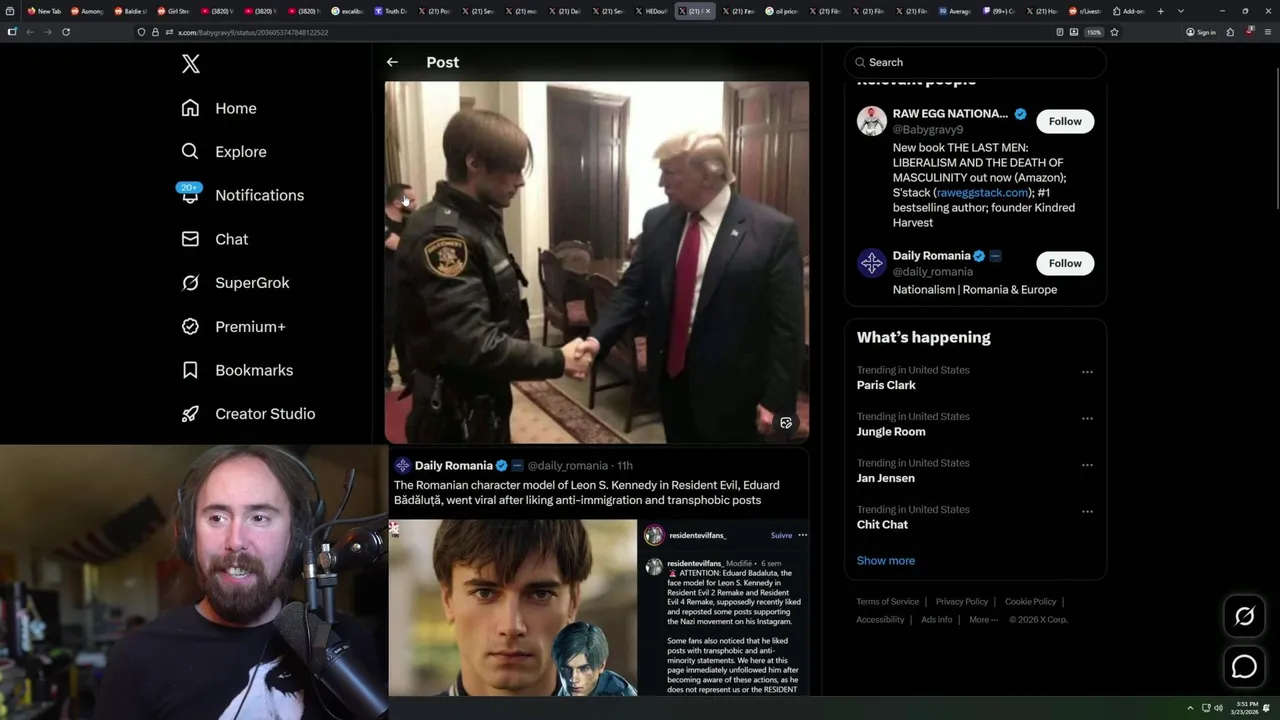The width and height of the screenshot is (1280, 720).
Task: Open more options for Paris Clark trend
Action: [1087, 372]
